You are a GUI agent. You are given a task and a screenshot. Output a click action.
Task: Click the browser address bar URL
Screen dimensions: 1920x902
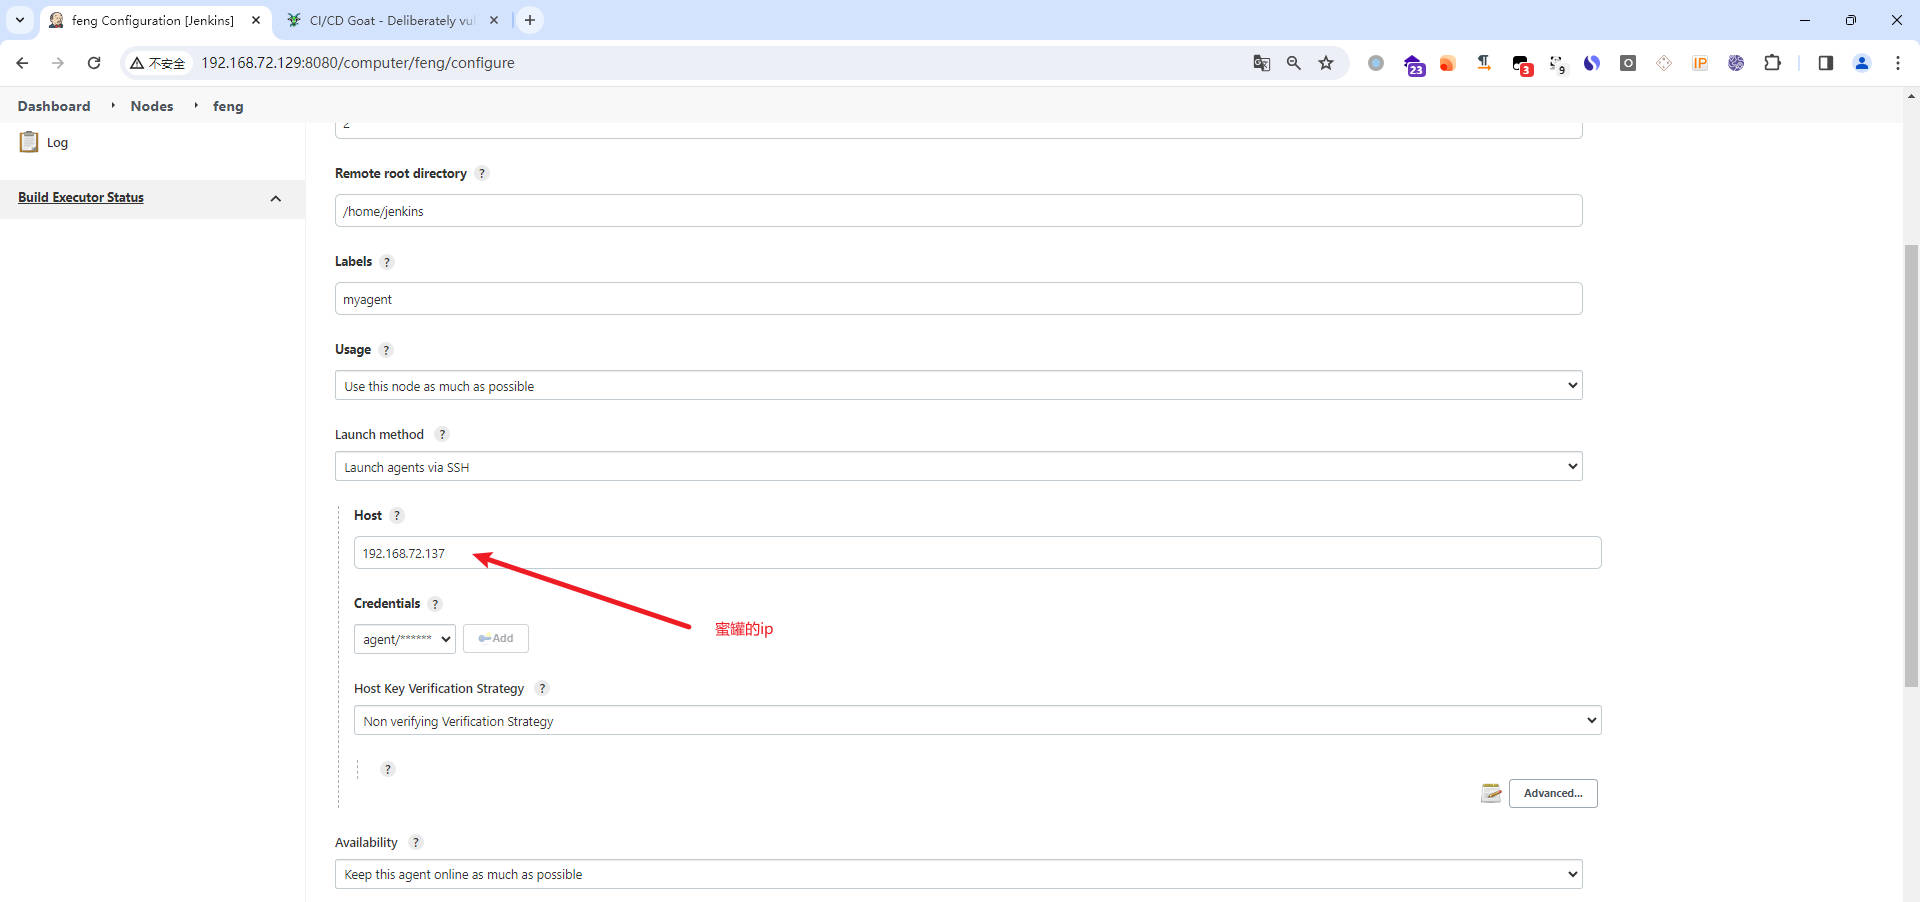[x=358, y=63]
